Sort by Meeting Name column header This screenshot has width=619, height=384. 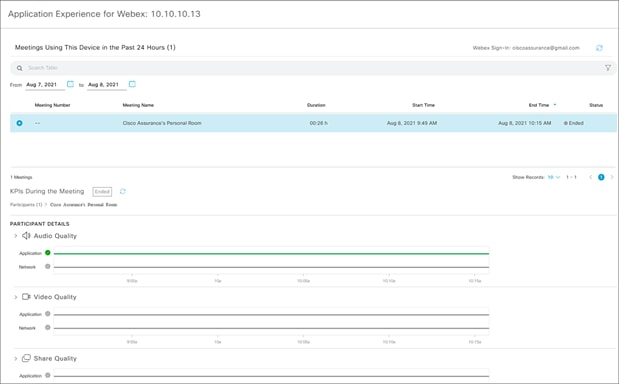click(138, 105)
